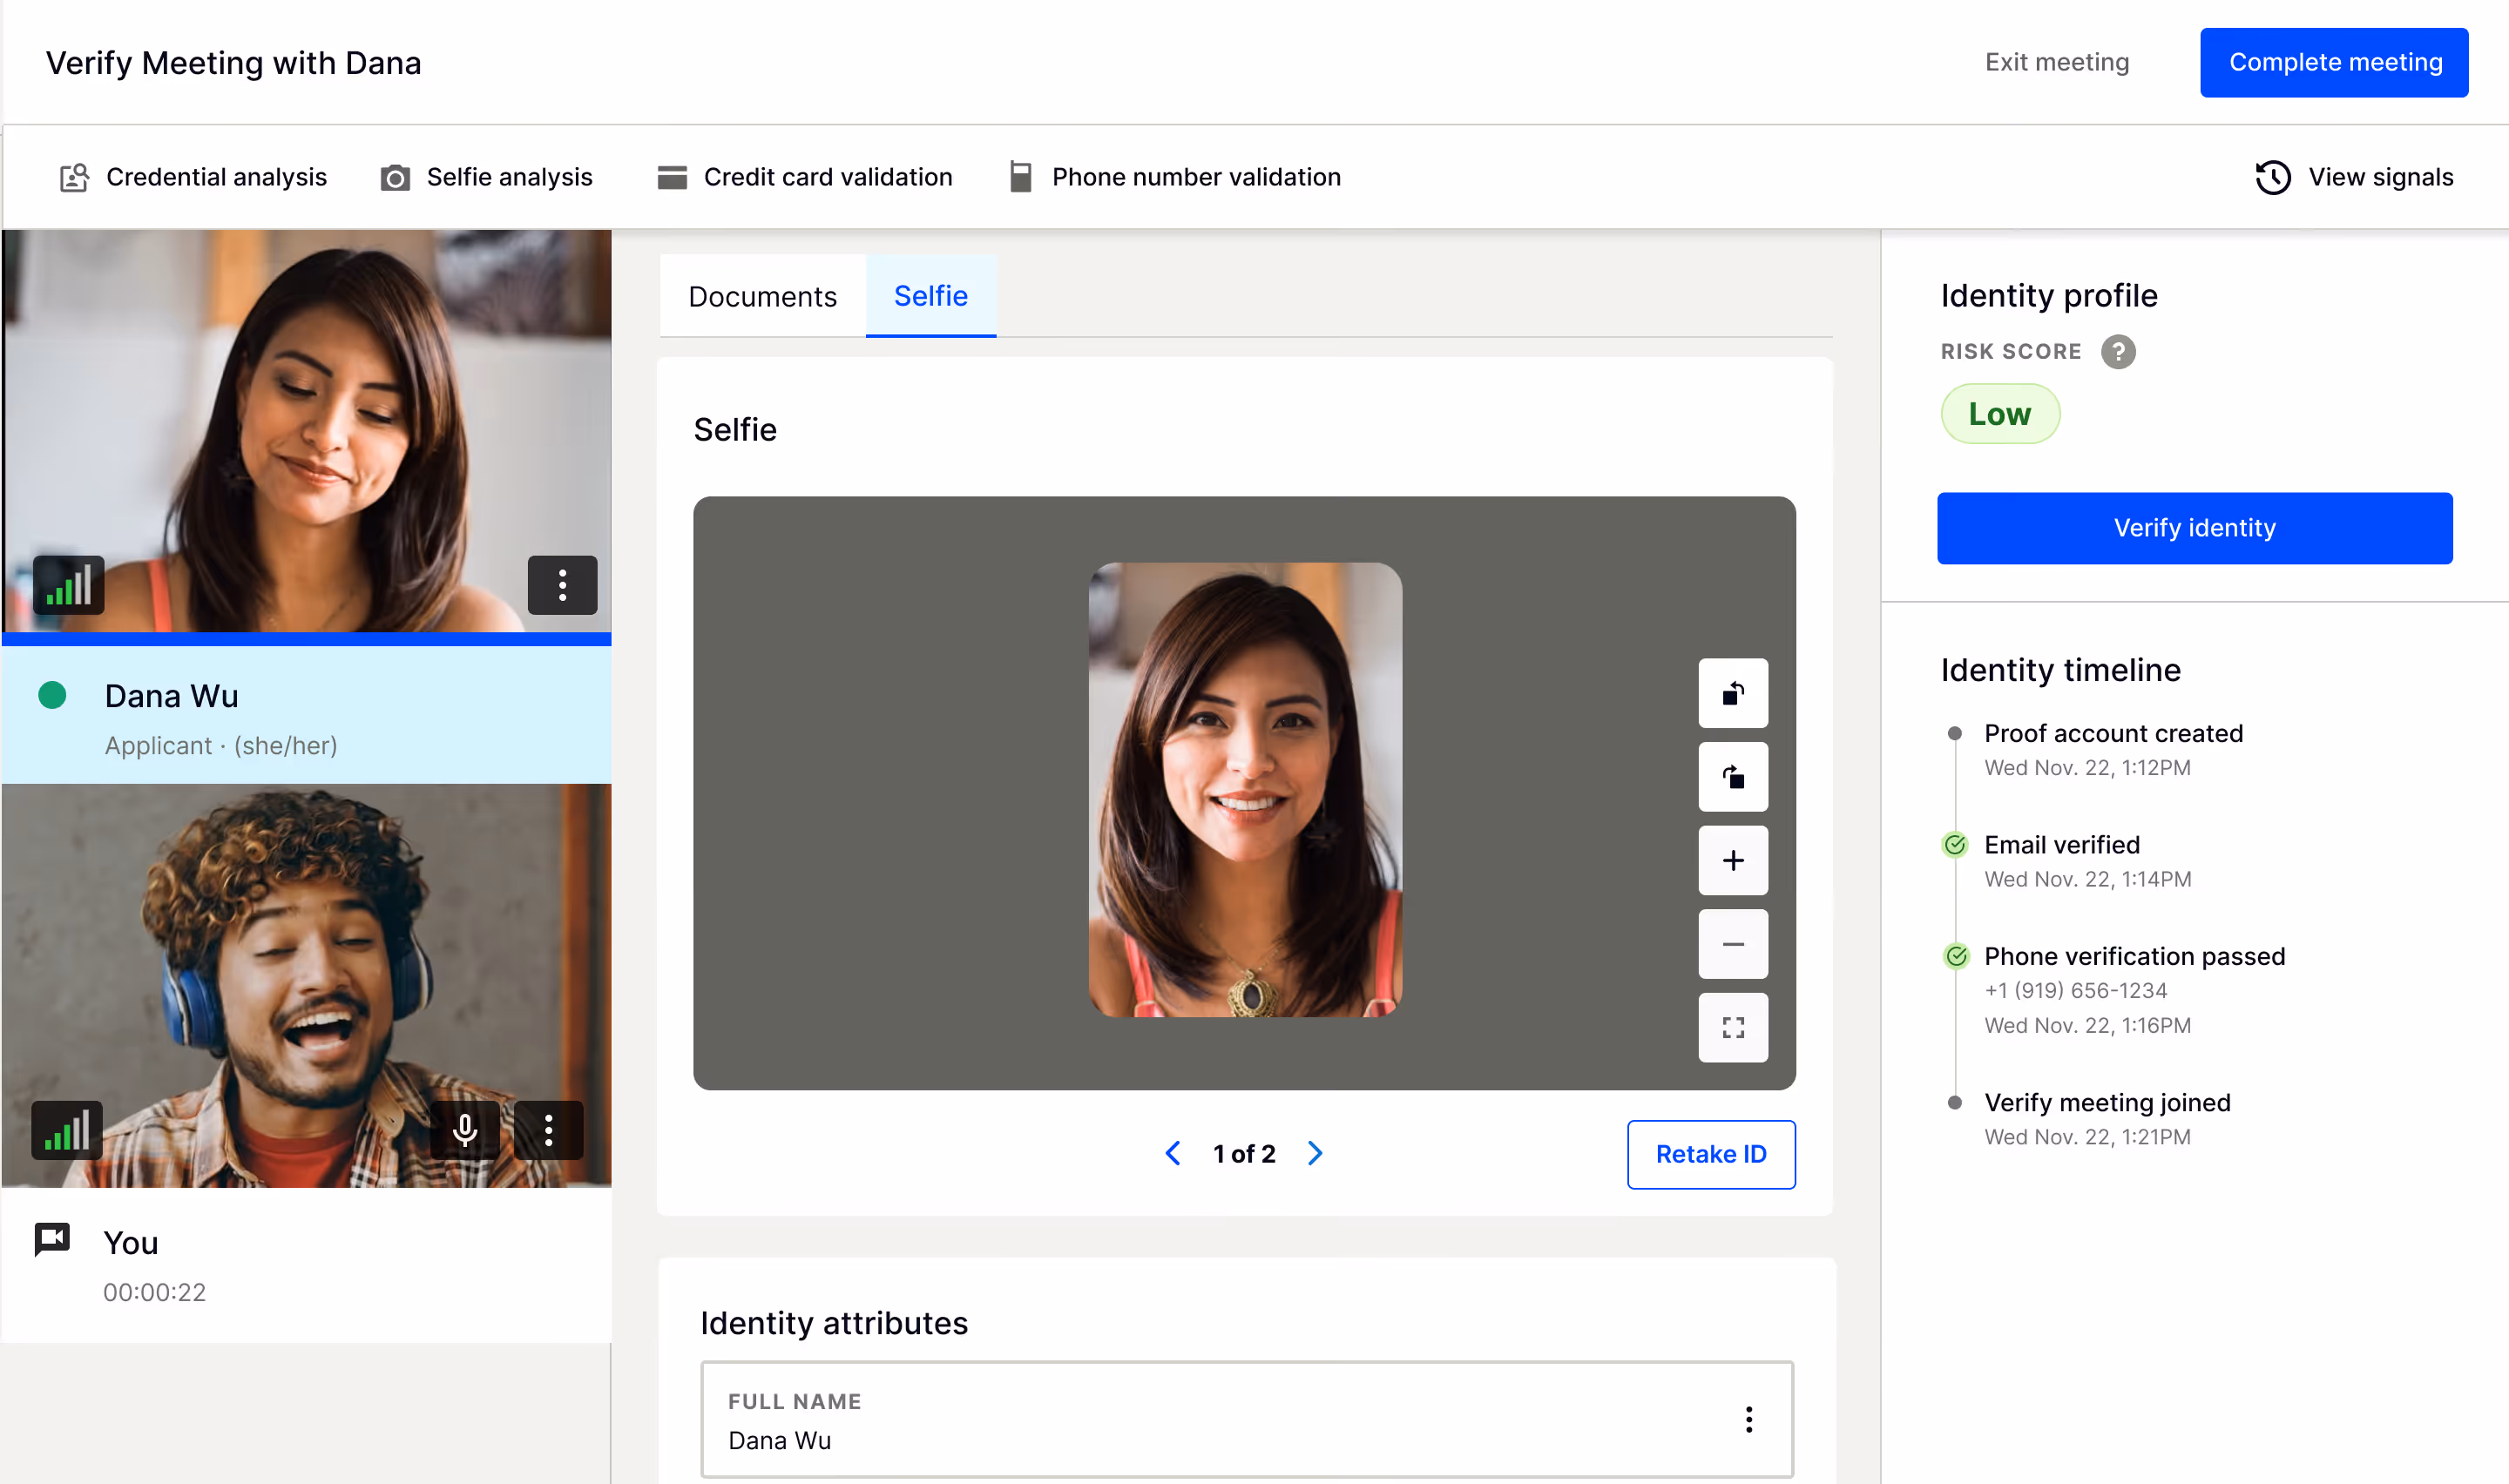Click the Low risk score badge
The height and width of the screenshot is (1484, 2509).
[x=2000, y=414]
